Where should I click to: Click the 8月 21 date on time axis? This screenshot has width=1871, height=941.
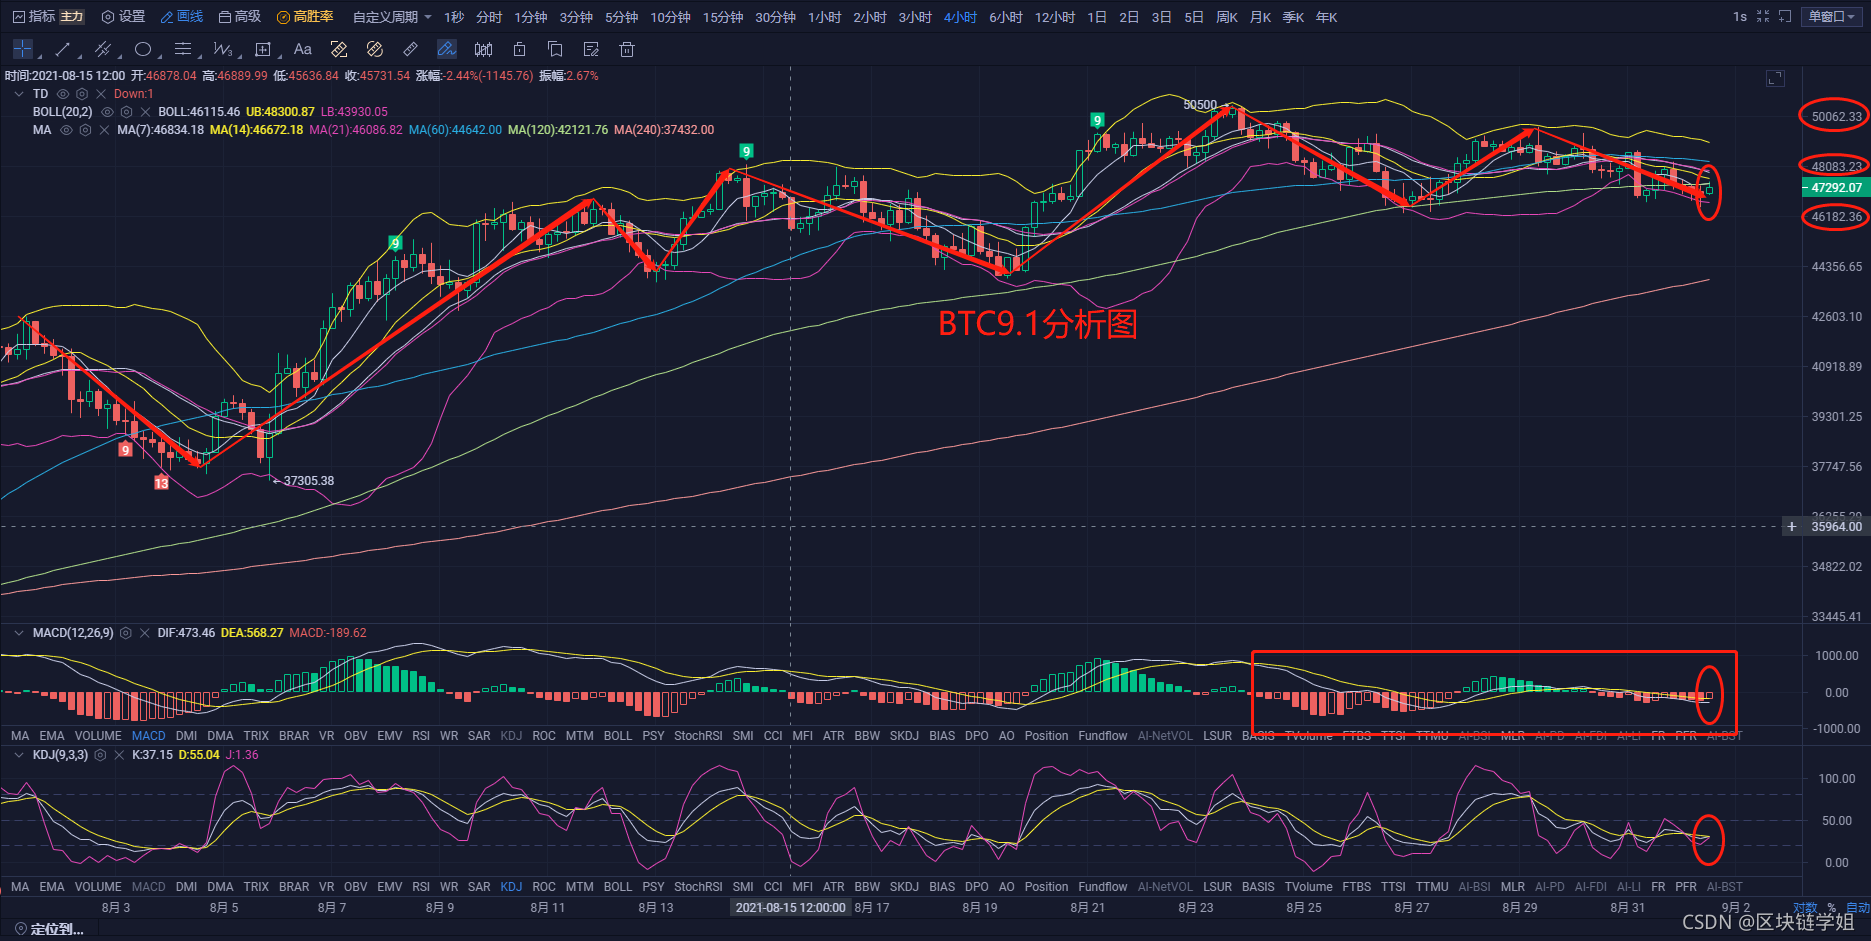point(1087,908)
